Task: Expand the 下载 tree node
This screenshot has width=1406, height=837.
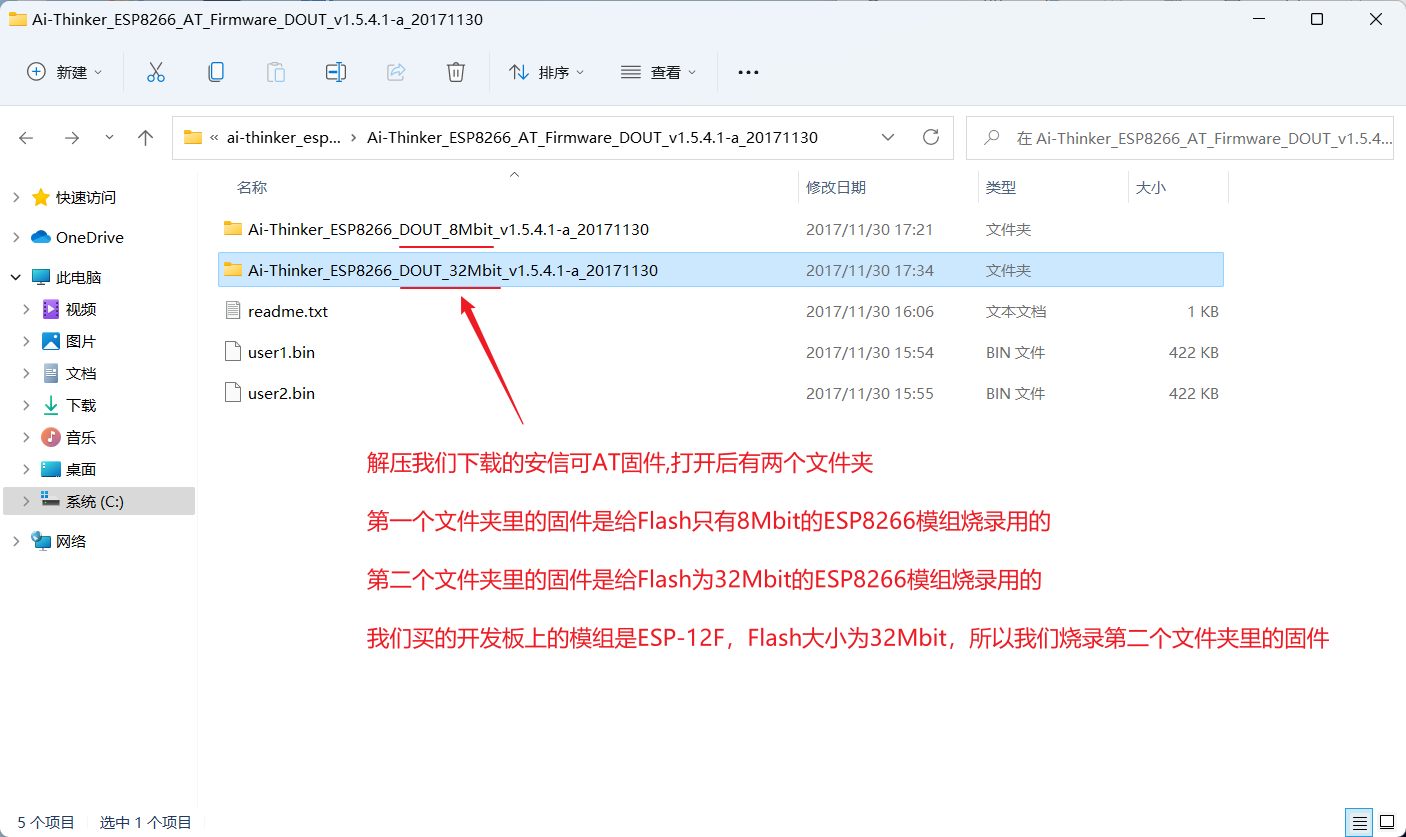Action: click(x=27, y=405)
